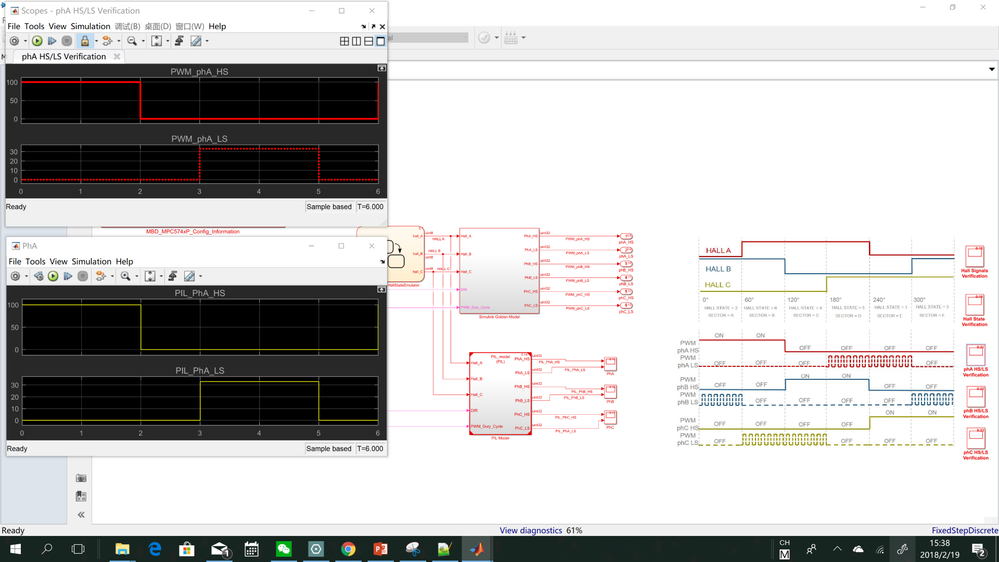Select the Simulink Golden Model block
Image resolution: width=999 pixels, height=562 pixels.
point(499,271)
